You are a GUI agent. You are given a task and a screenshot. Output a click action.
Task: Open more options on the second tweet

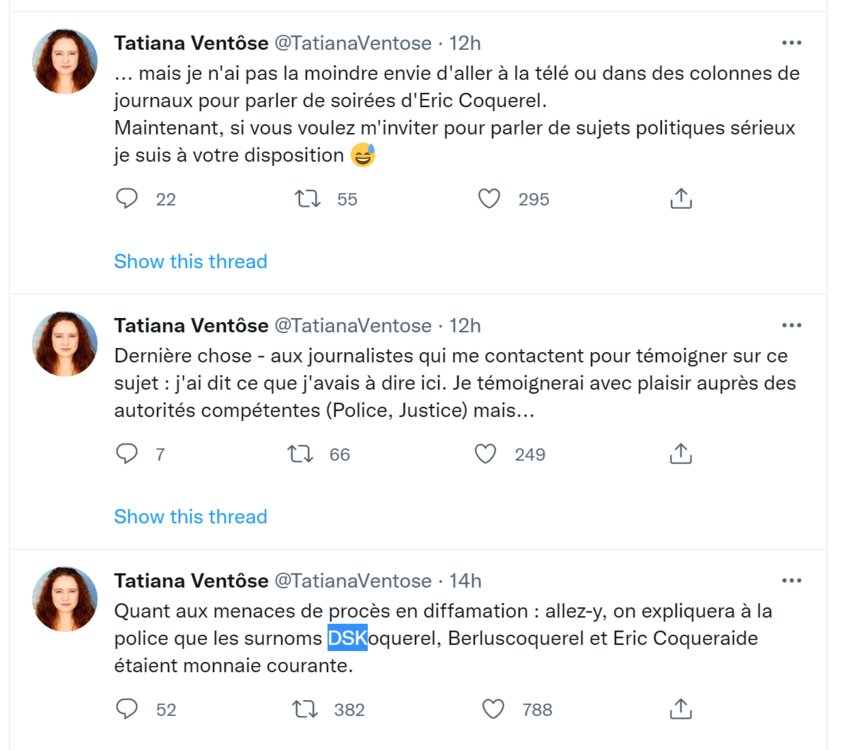coord(791,325)
